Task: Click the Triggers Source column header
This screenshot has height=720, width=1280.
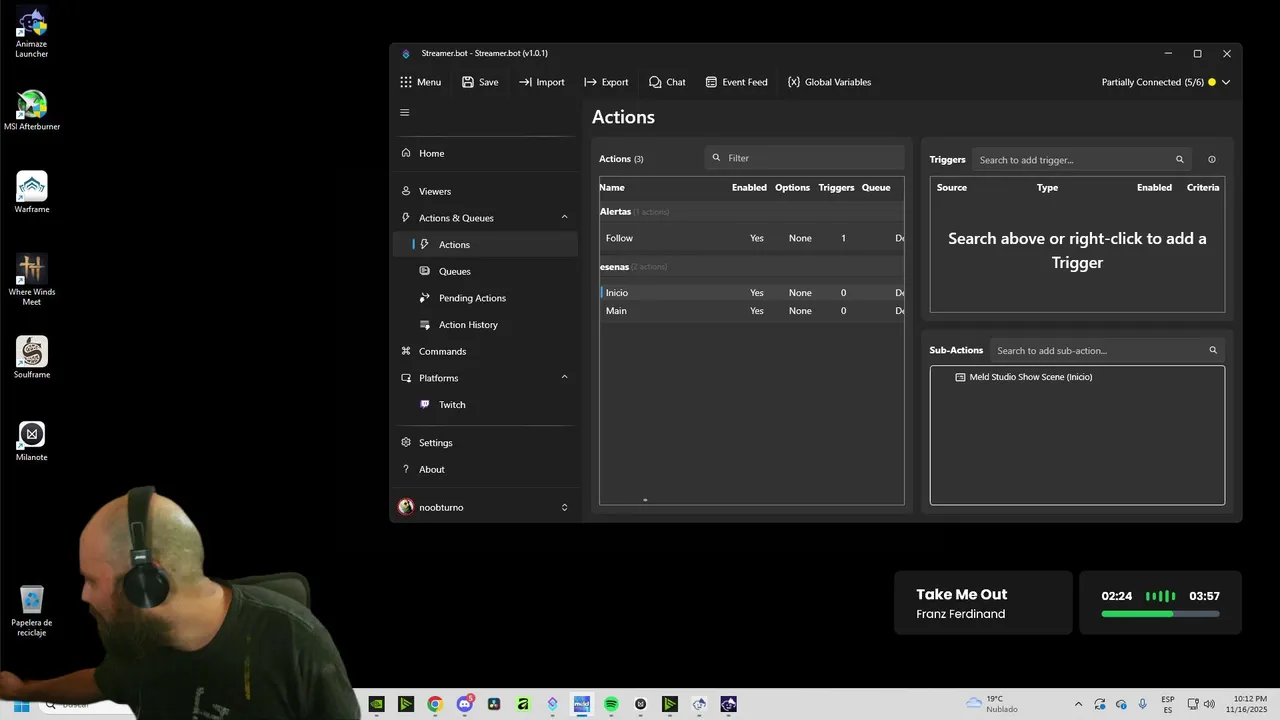Action: tap(951, 188)
